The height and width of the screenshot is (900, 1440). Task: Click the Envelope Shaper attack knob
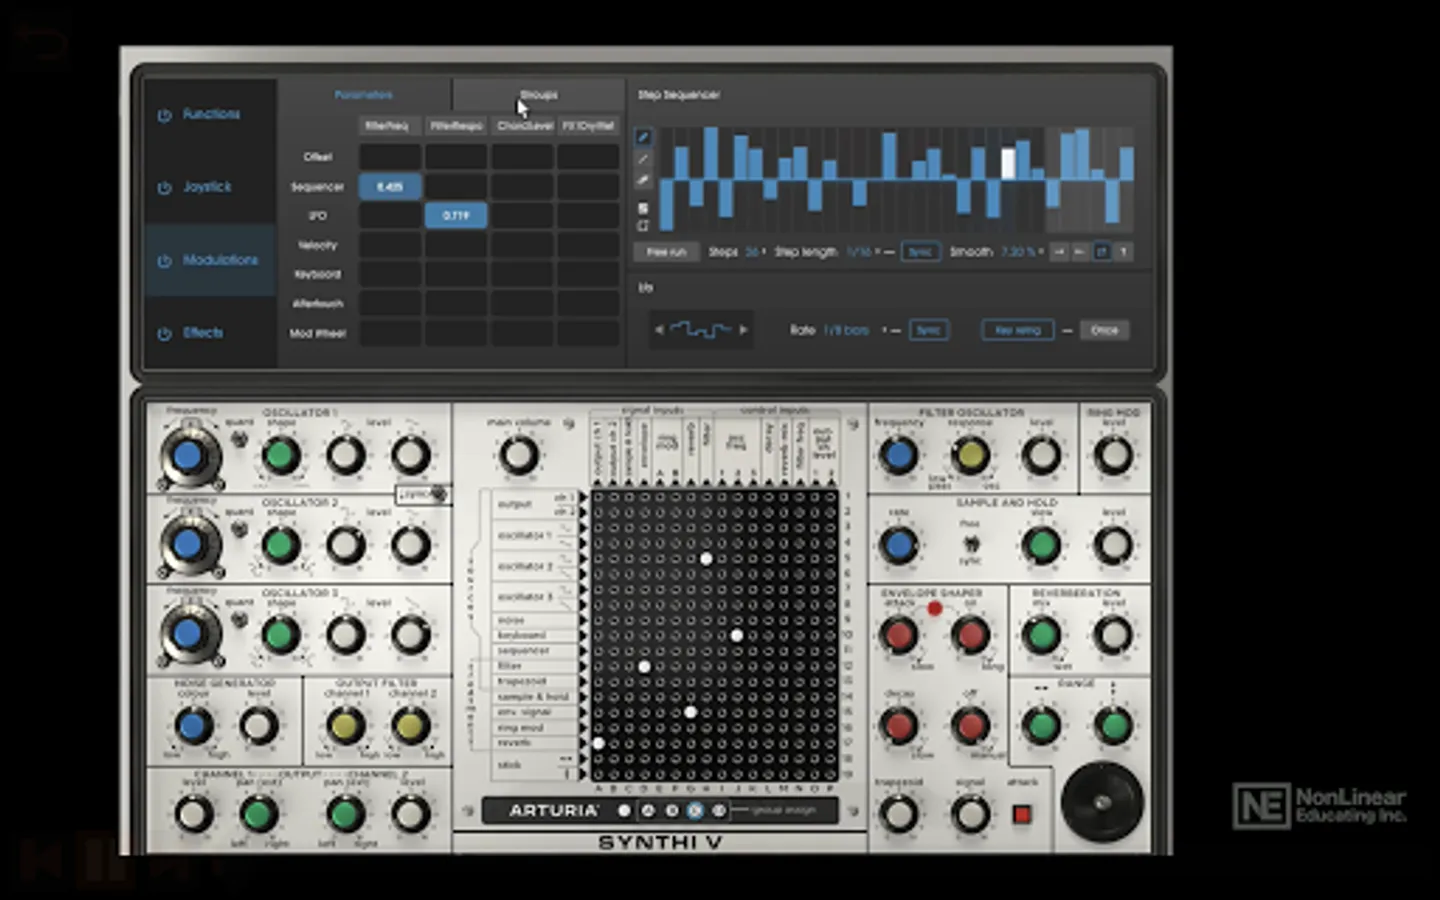(898, 634)
